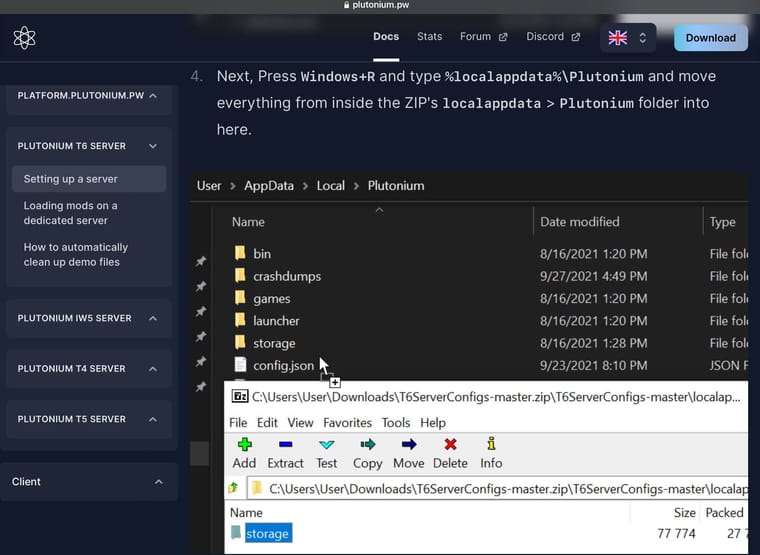Select the crashdumps folder name
This screenshot has height=555, width=760.
pyautogui.click(x=287, y=276)
